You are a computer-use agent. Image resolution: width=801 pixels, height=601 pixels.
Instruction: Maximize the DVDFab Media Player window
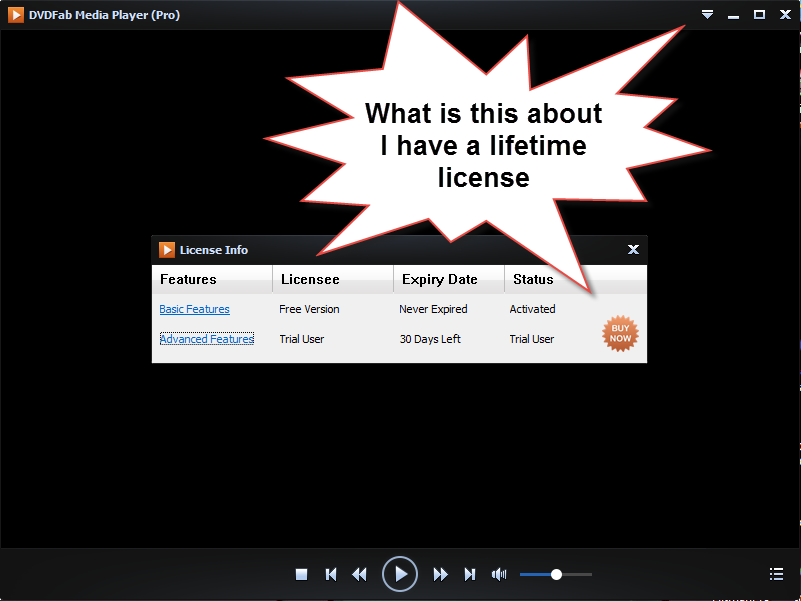pyautogui.click(x=760, y=14)
